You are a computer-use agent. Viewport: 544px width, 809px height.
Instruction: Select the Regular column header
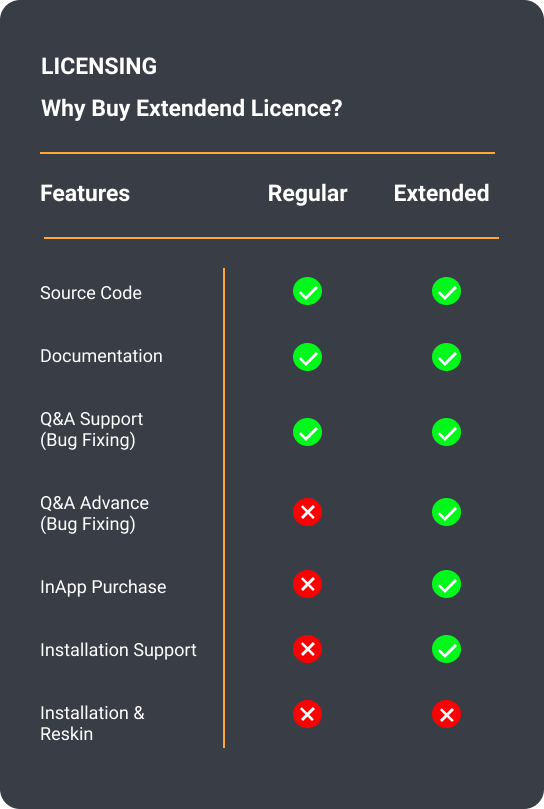pos(308,194)
